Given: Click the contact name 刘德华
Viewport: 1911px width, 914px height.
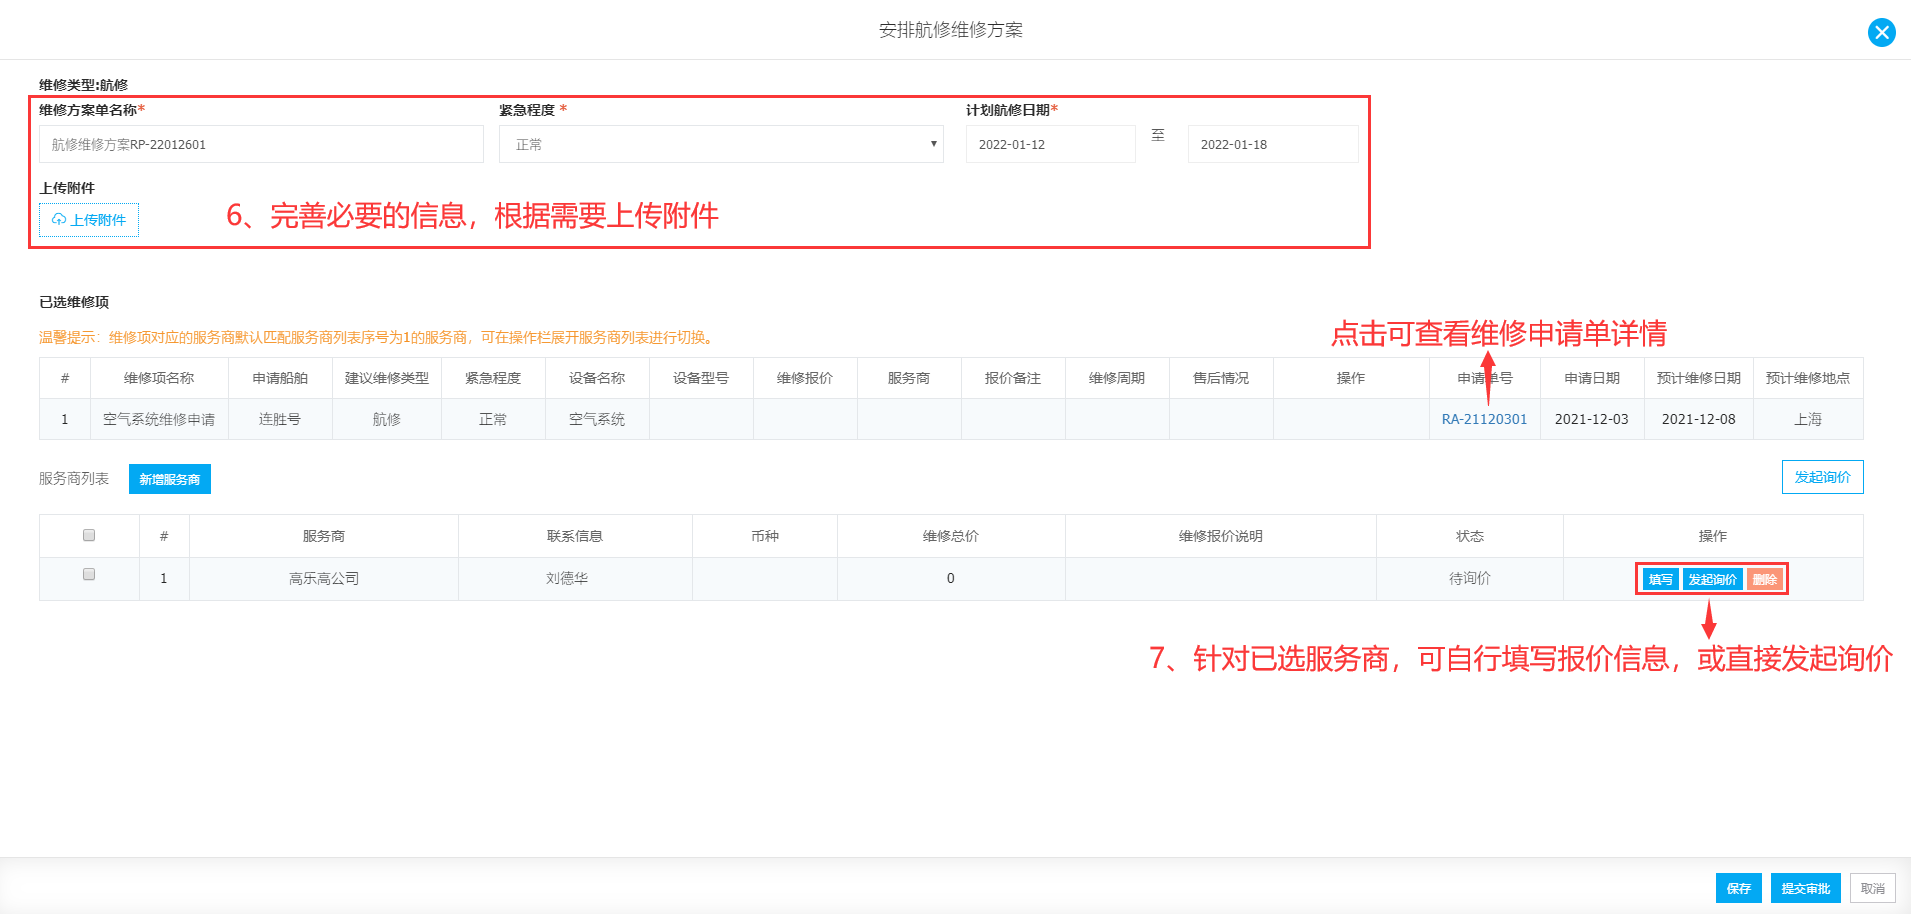Looking at the screenshot, I should [567, 578].
